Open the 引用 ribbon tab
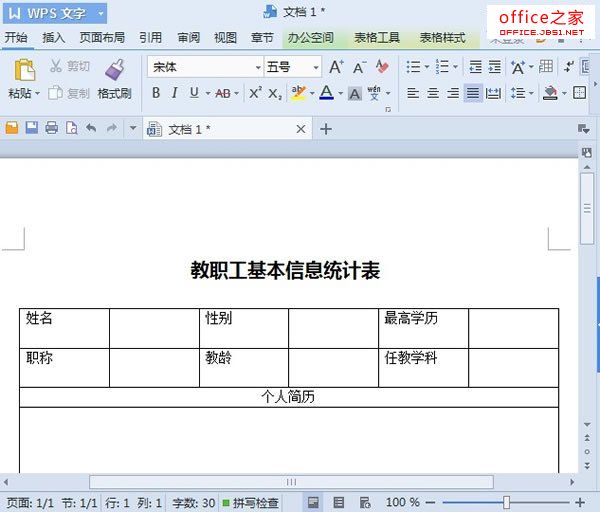 (150, 38)
